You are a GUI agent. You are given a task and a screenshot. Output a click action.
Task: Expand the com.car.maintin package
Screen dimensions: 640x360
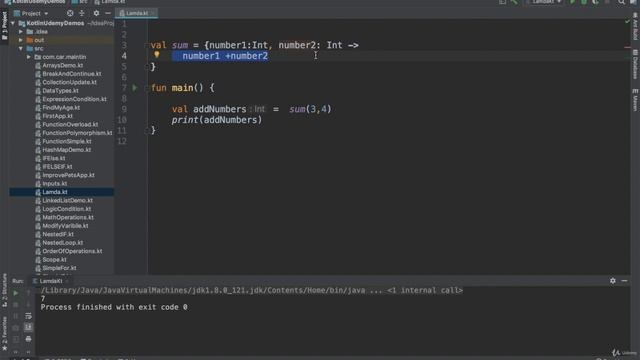pyautogui.click(x=29, y=57)
